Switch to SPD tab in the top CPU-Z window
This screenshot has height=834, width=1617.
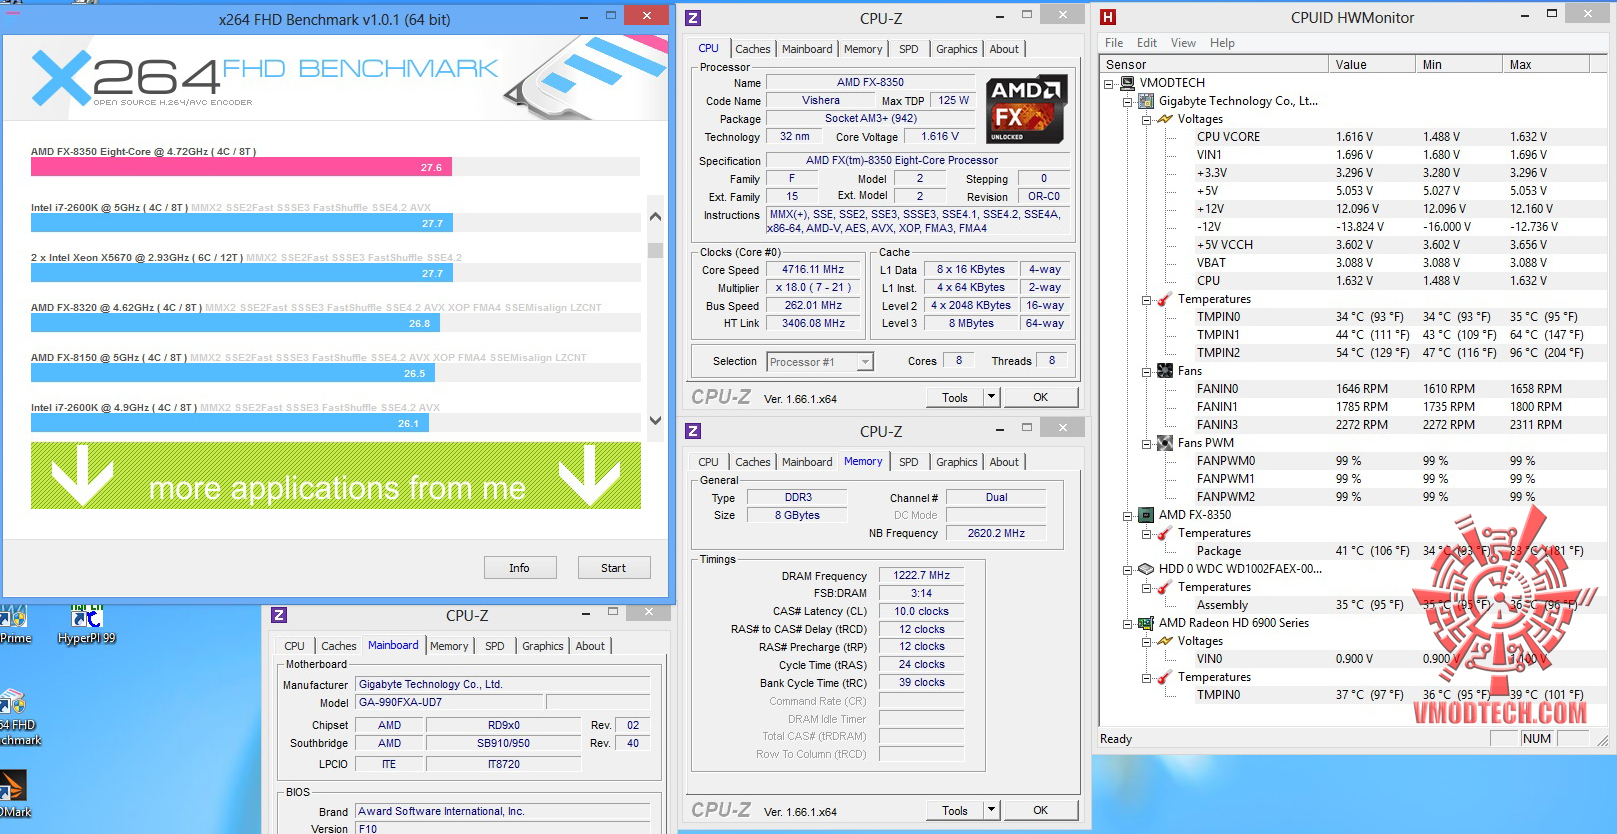(x=908, y=49)
